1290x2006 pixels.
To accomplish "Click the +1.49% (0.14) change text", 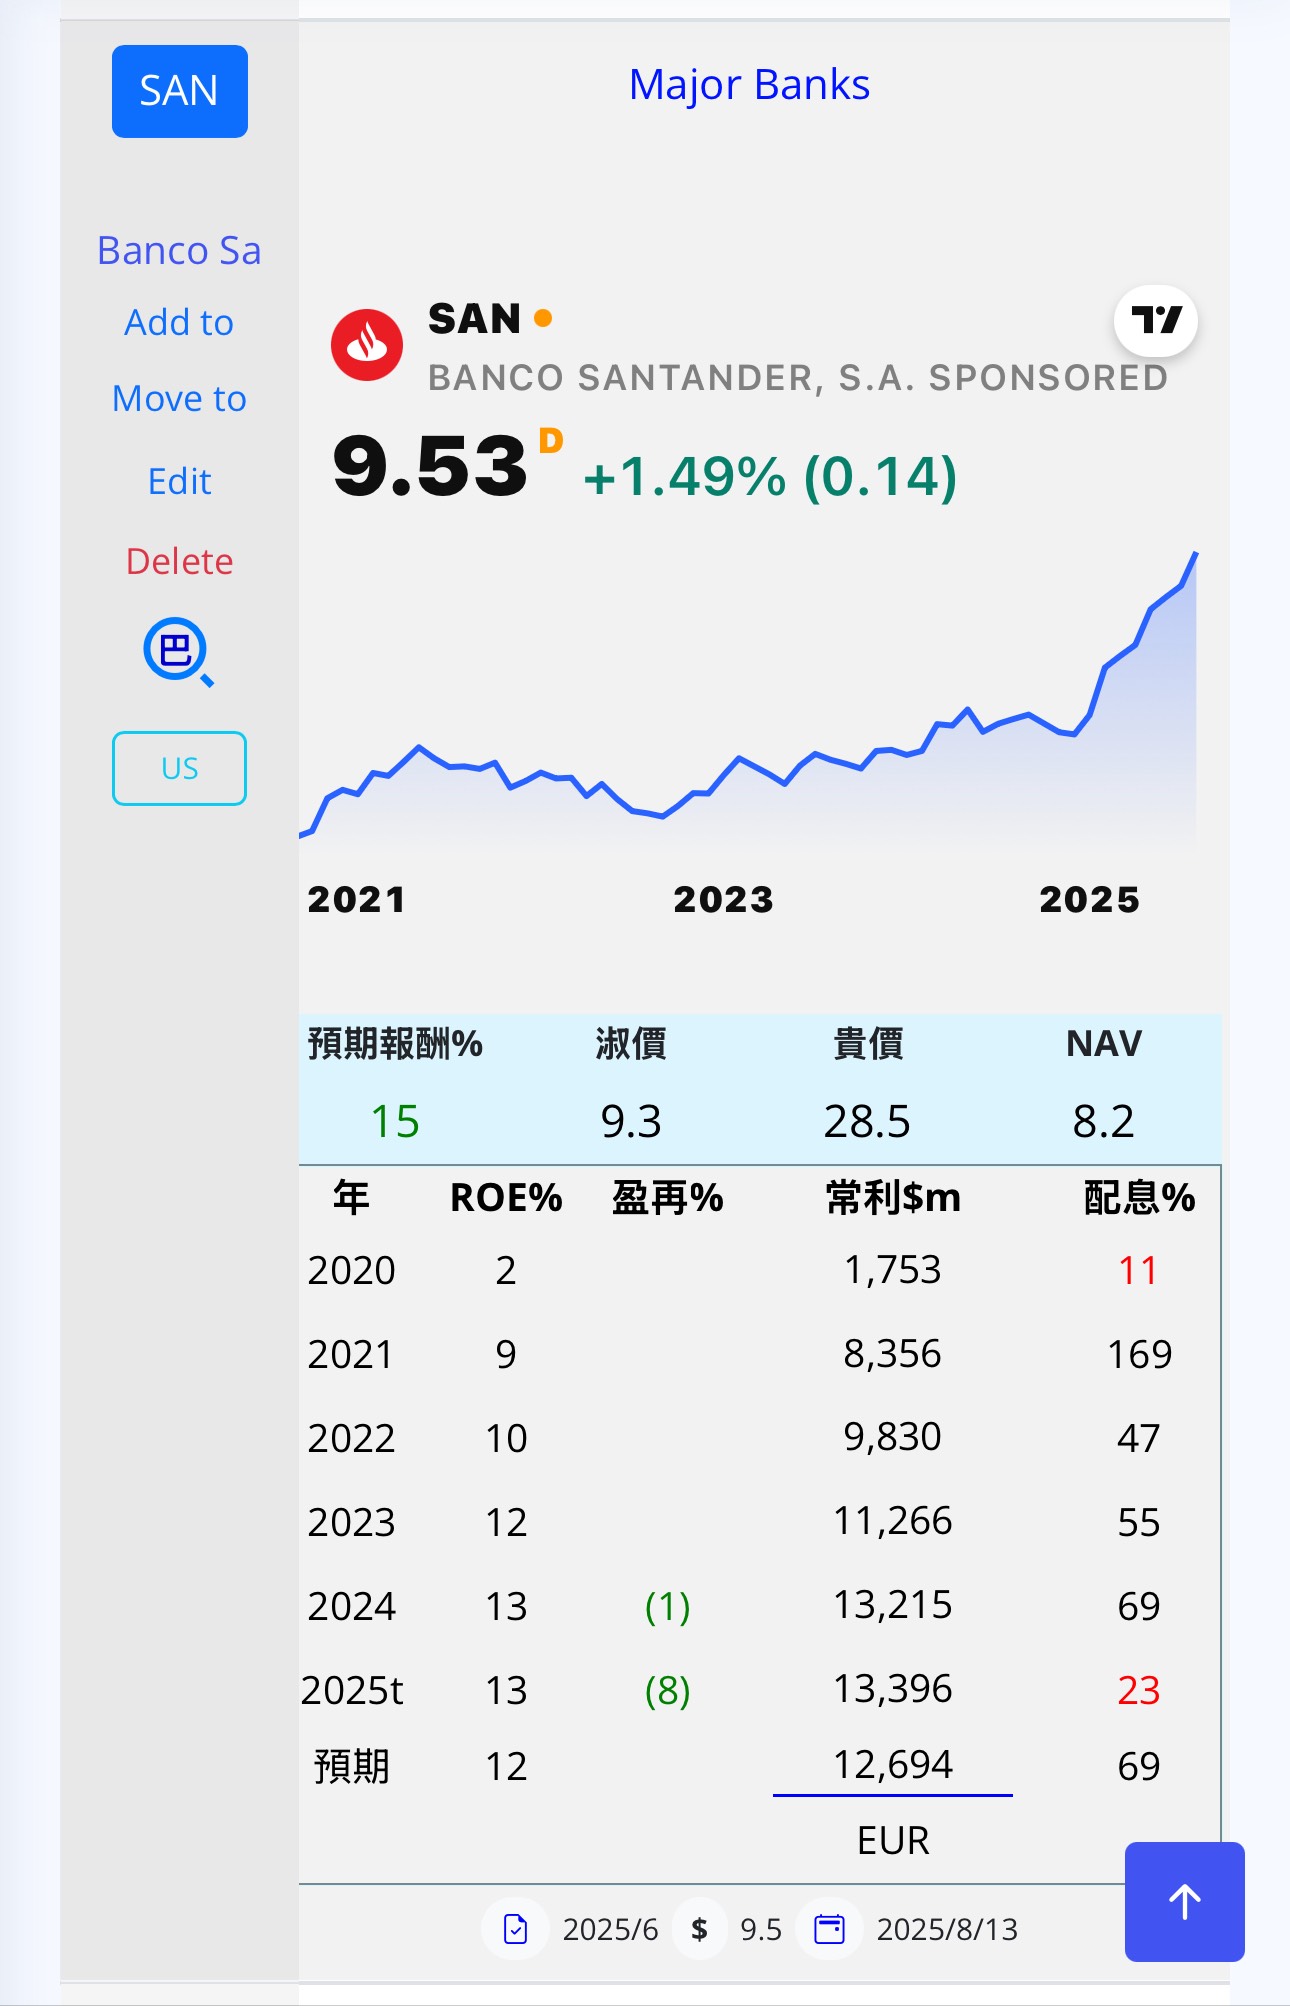I will [770, 476].
